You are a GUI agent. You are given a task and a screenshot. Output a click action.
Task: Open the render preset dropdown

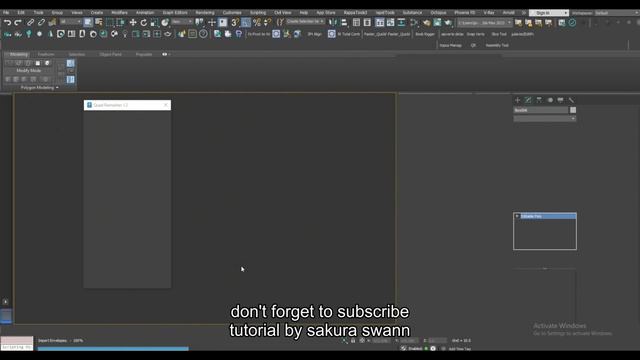[x=484, y=23]
